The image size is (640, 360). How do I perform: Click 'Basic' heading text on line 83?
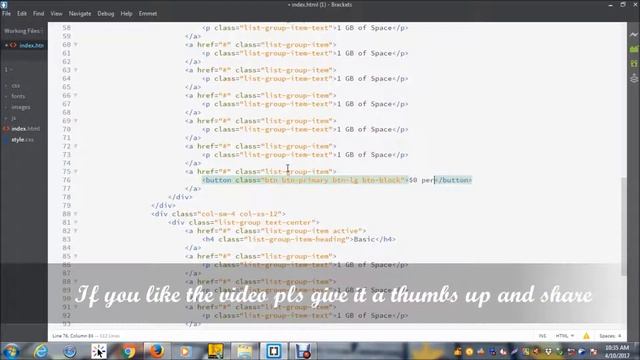tap(364, 239)
